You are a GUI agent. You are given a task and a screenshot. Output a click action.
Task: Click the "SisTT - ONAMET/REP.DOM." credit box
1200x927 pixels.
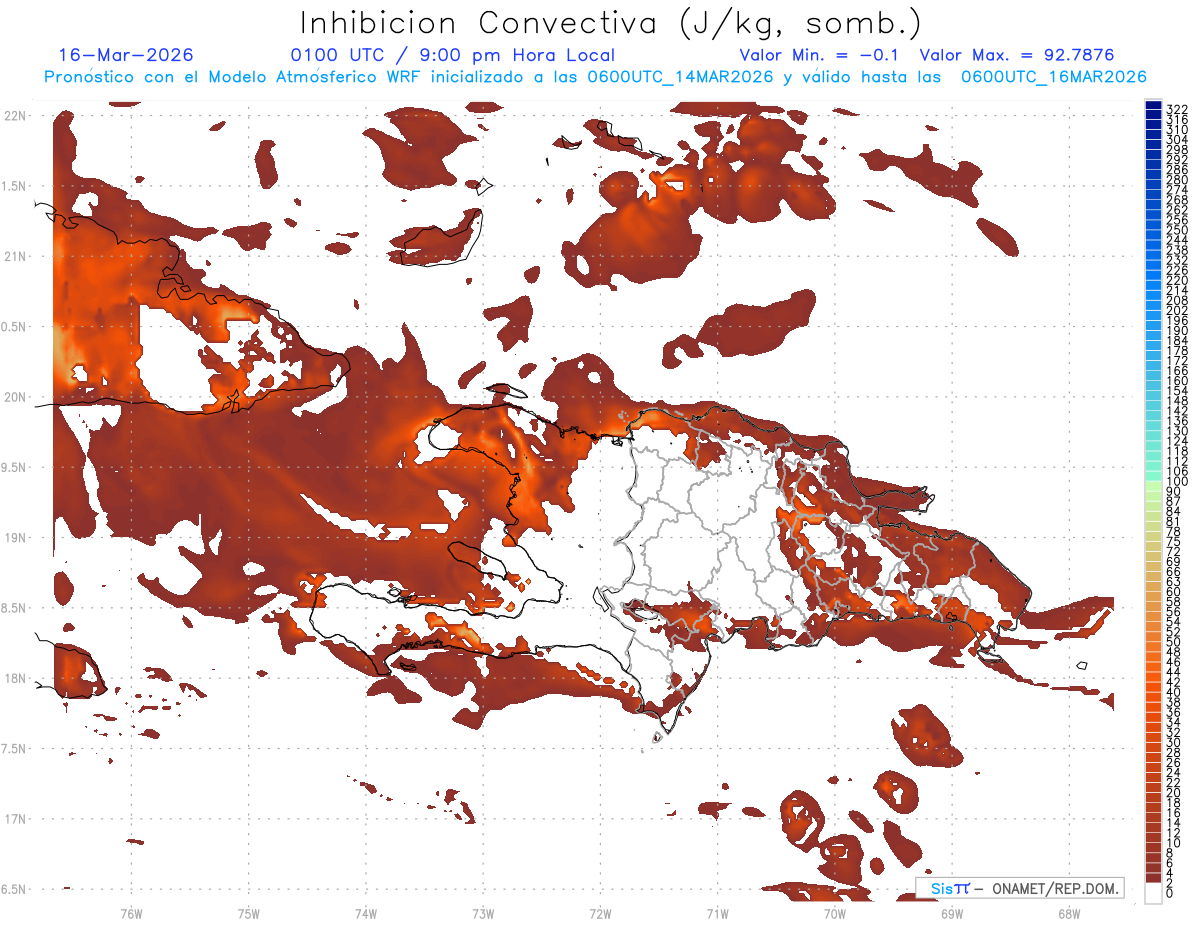pyautogui.click(x=1019, y=888)
